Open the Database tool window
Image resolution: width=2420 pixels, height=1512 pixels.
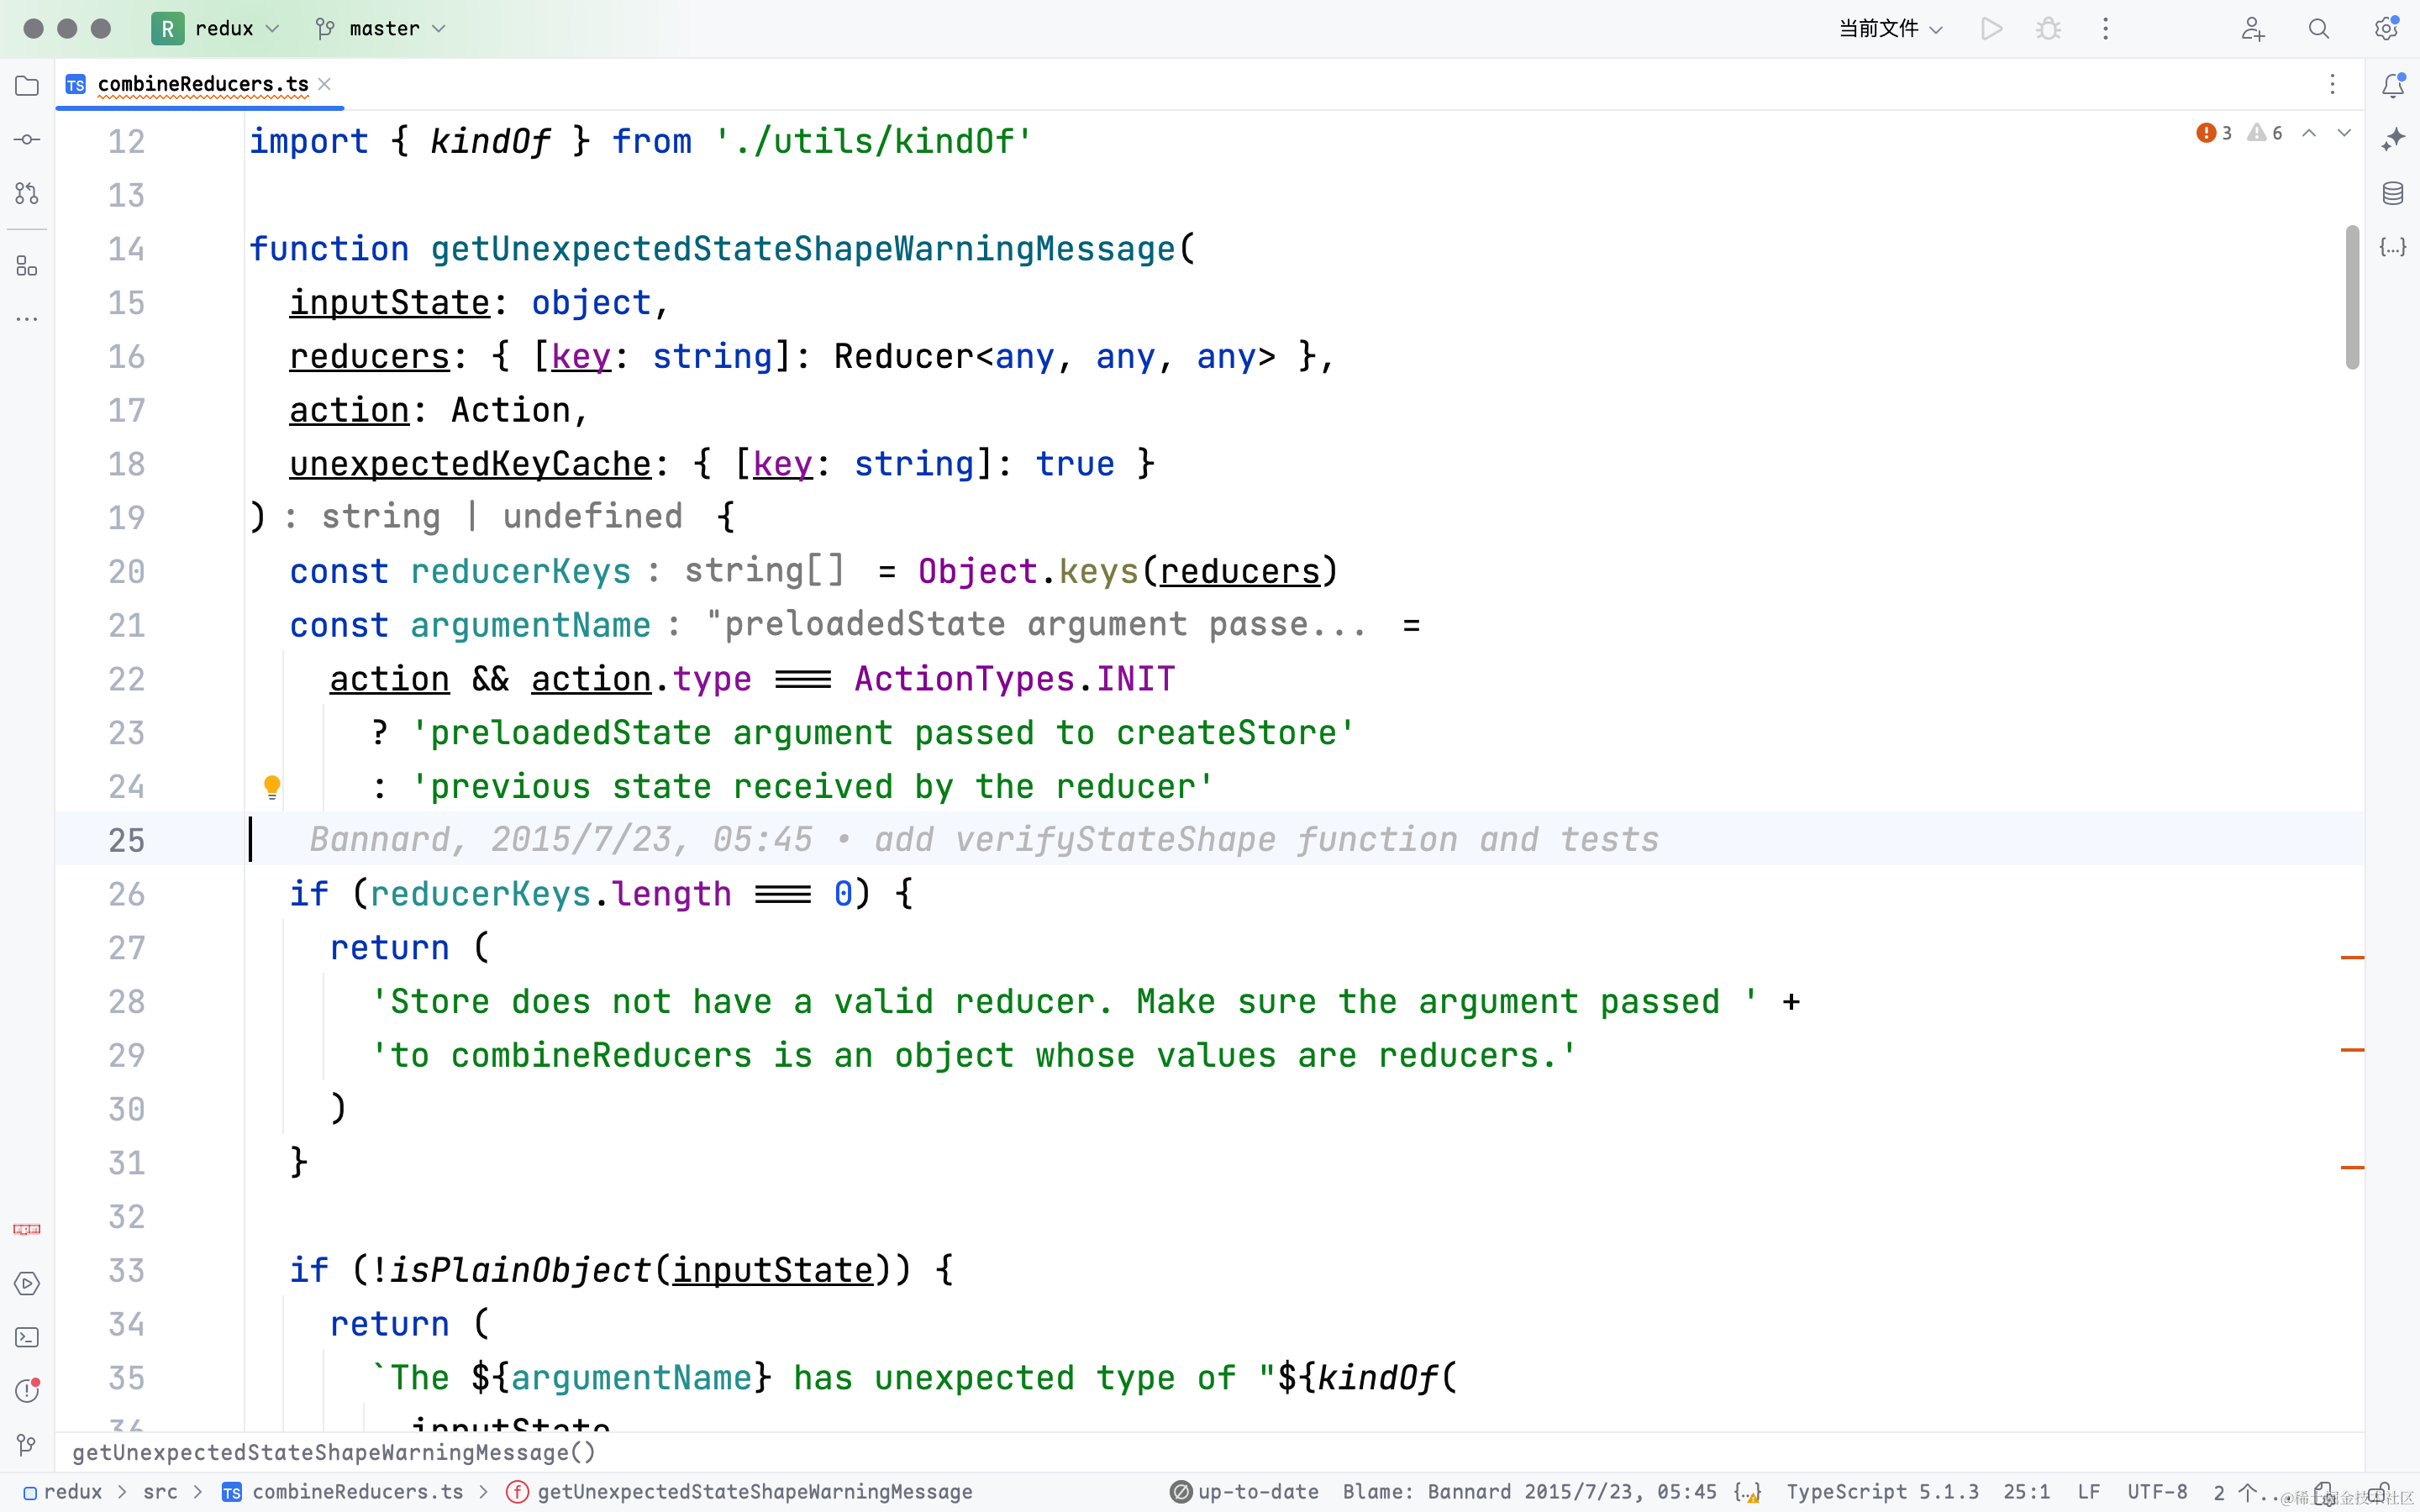2393,193
